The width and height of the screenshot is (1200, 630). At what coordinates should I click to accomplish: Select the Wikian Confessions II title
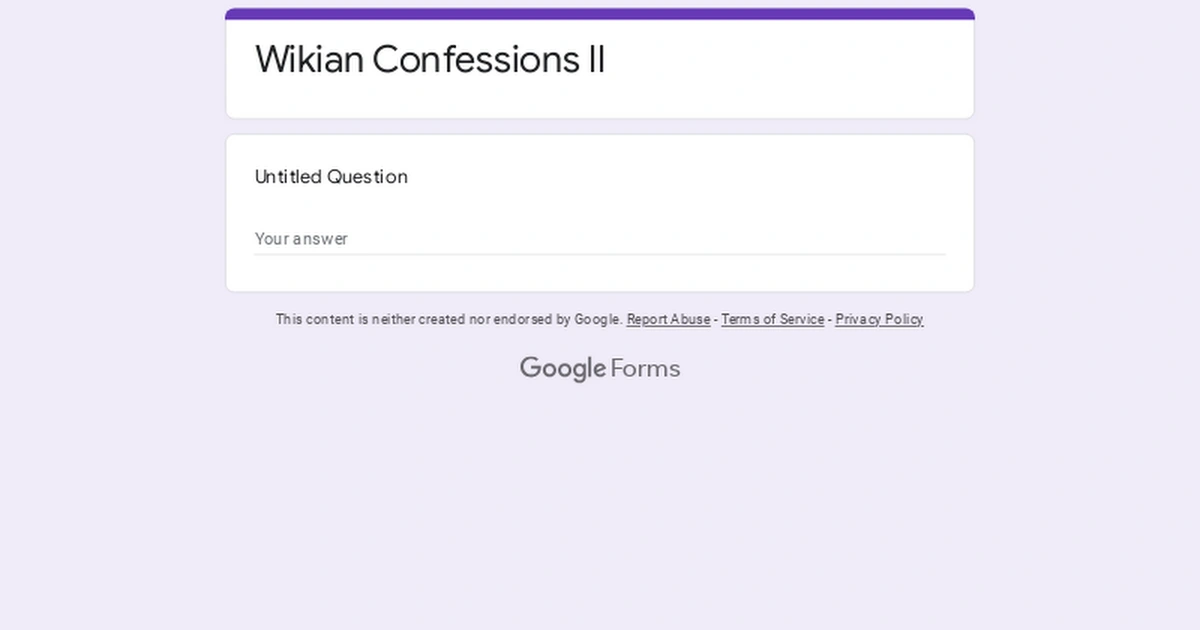pos(430,59)
